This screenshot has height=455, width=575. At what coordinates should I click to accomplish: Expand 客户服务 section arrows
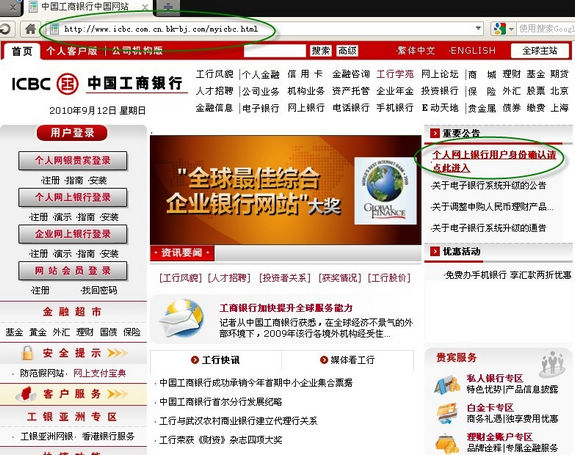[117, 394]
